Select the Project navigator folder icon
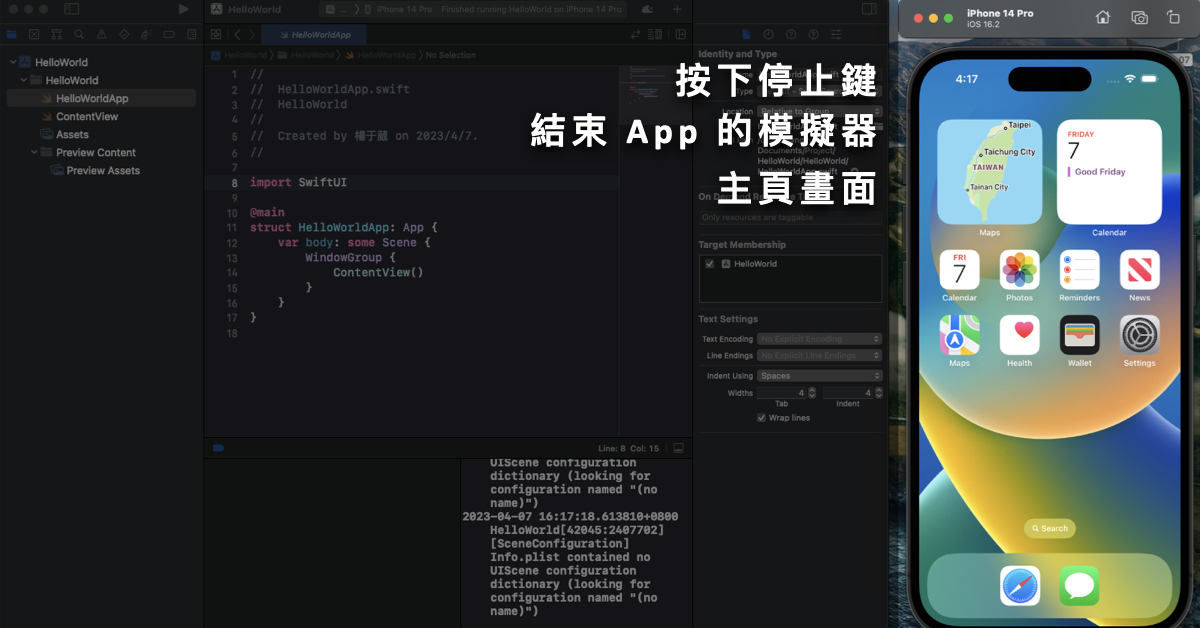 pyautogui.click(x=12, y=34)
